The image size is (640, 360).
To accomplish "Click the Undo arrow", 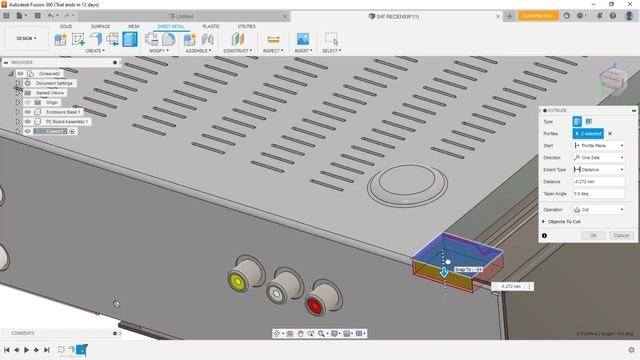I will 51,16.
